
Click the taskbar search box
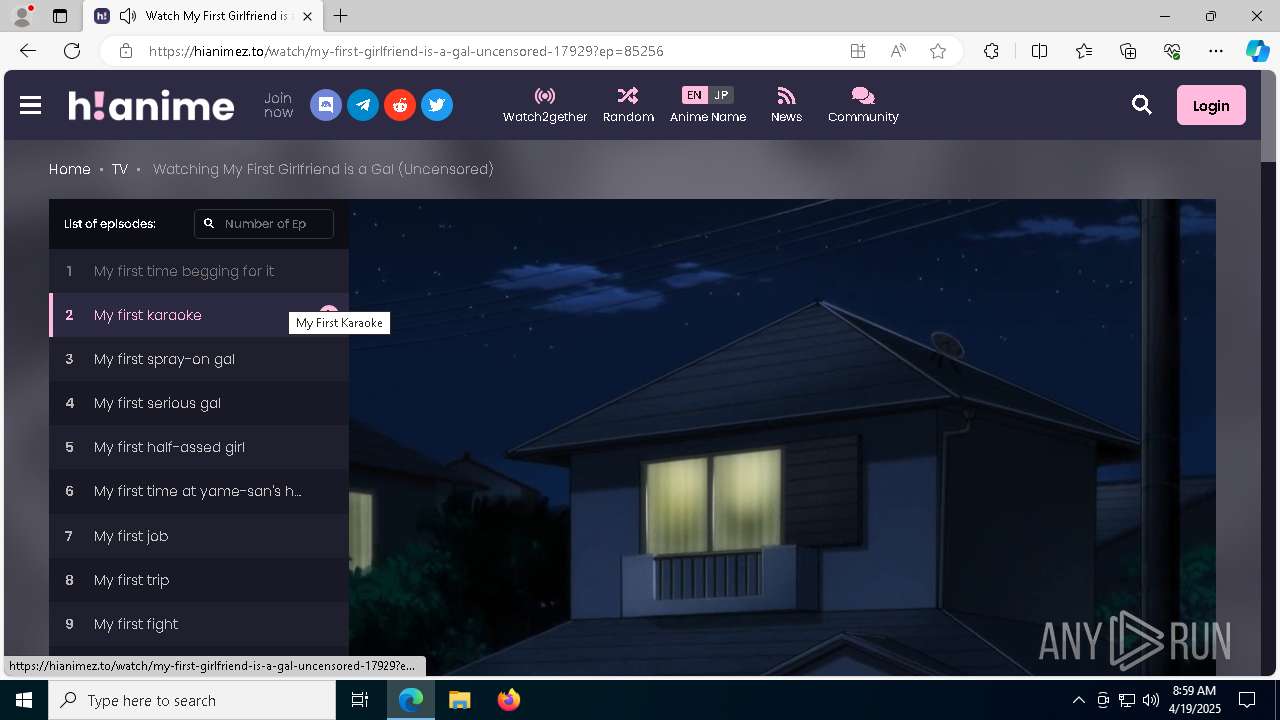(192, 700)
